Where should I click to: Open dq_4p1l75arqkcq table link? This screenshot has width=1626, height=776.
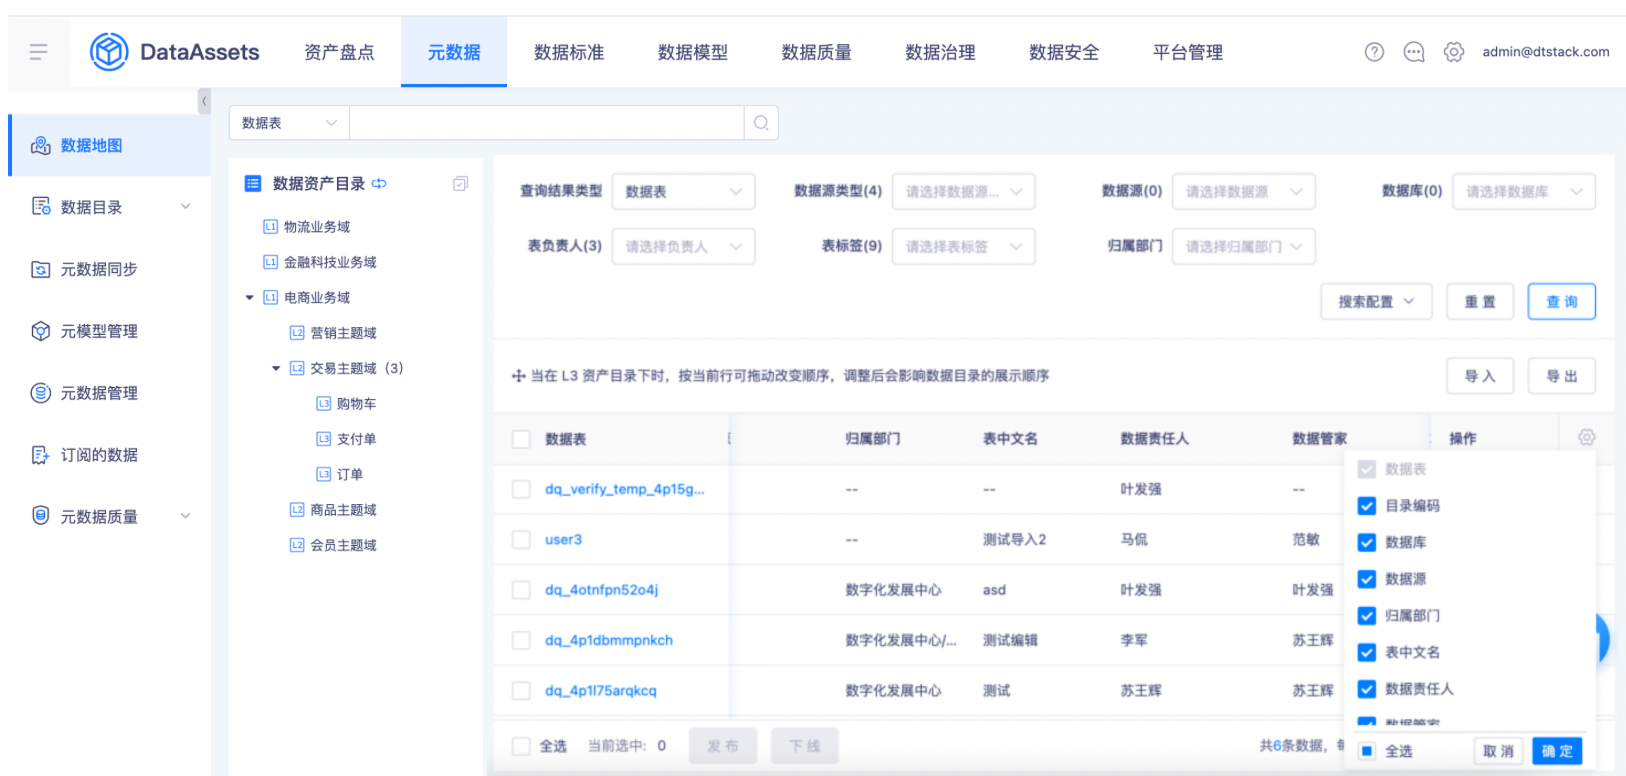[601, 691]
